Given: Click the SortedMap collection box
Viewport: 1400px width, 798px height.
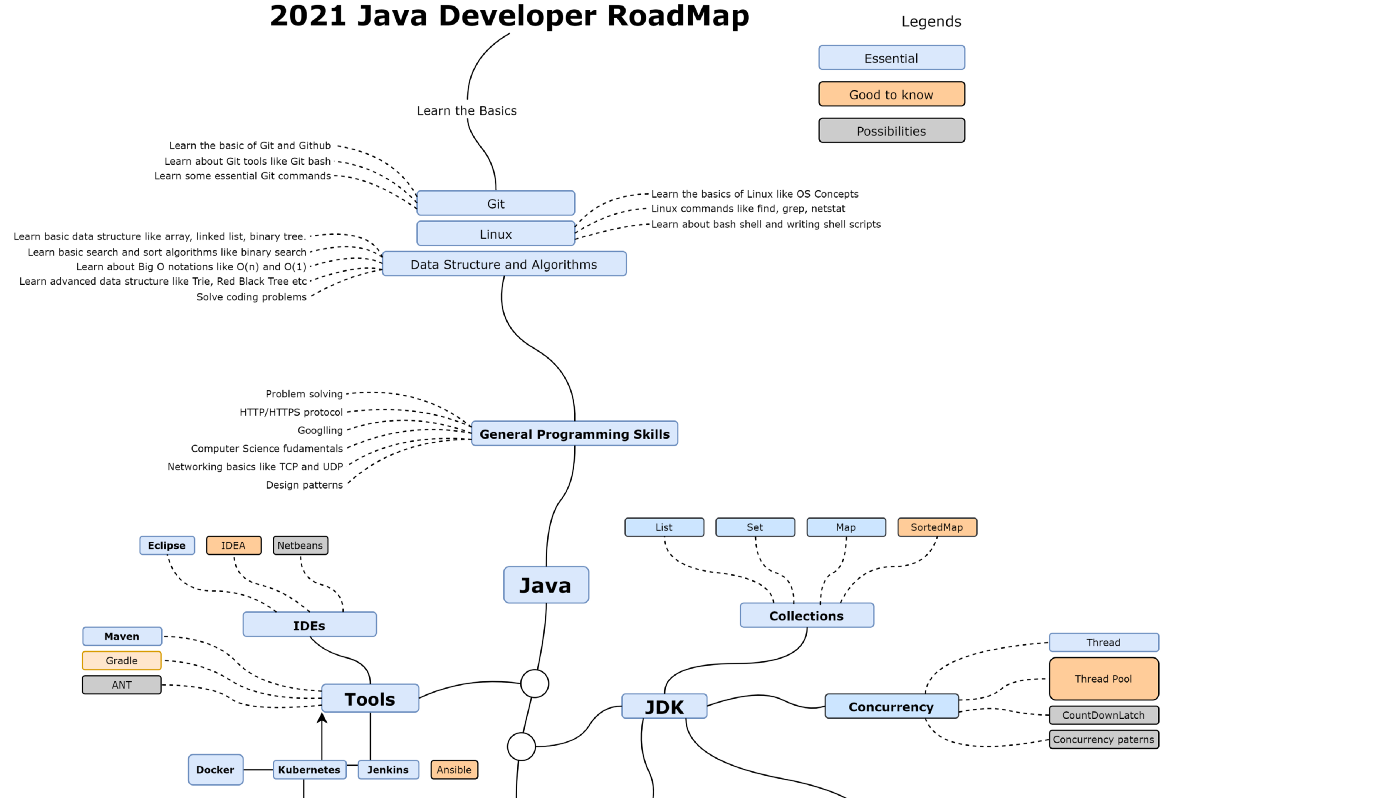Looking at the screenshot, I should point(936,526).
